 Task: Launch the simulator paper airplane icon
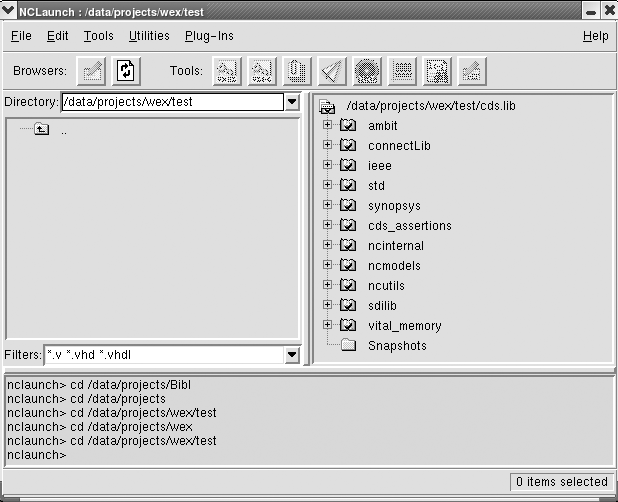pyautogui.click(x=332, y=71)
